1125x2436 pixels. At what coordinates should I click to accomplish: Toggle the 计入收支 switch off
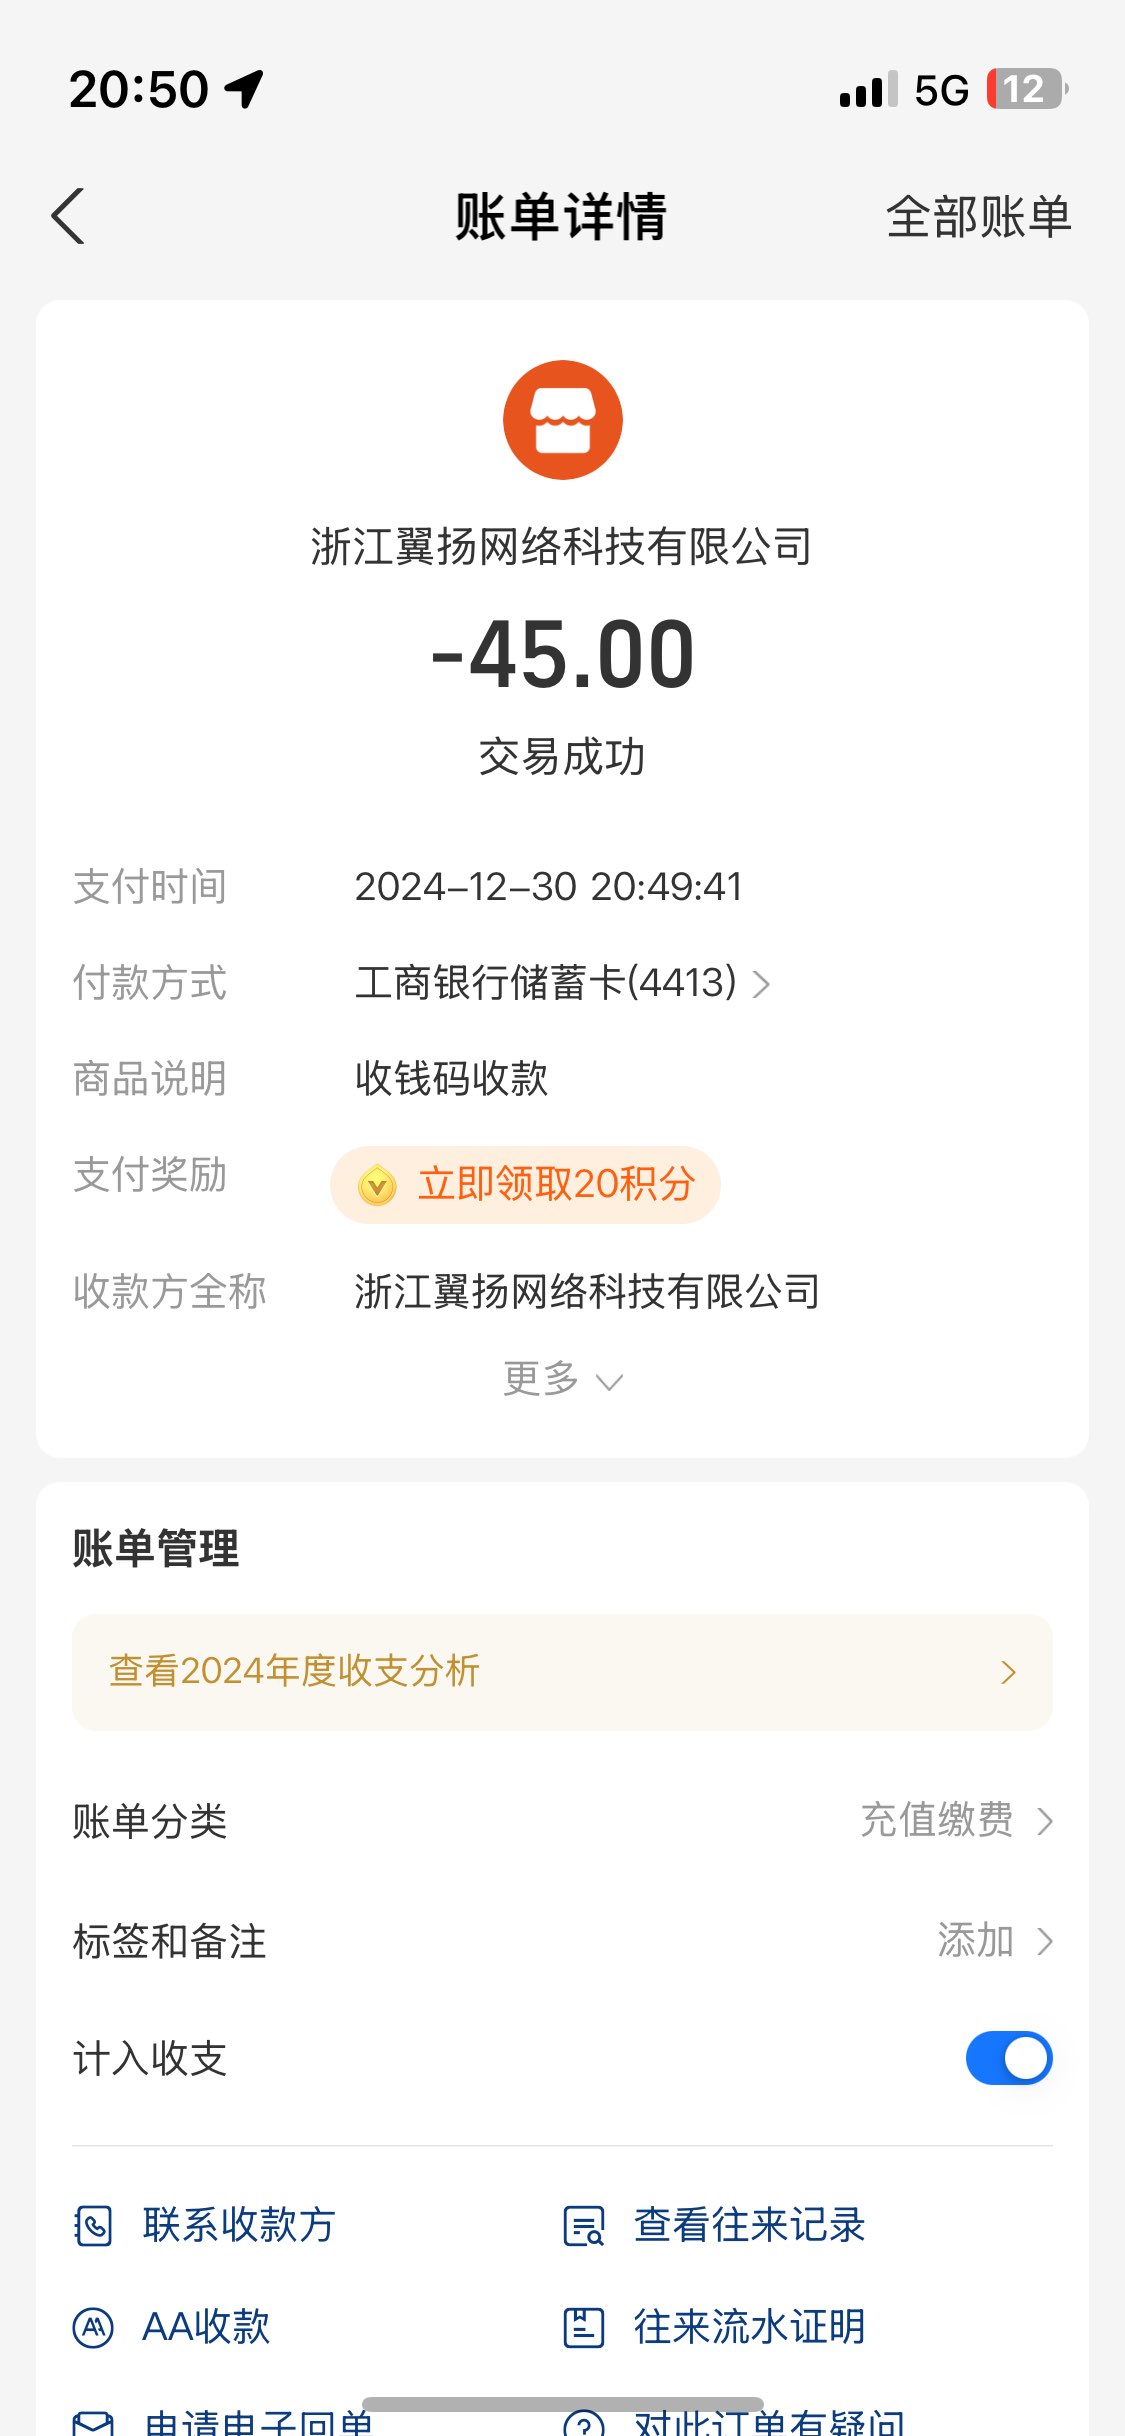(1008, 2058)
